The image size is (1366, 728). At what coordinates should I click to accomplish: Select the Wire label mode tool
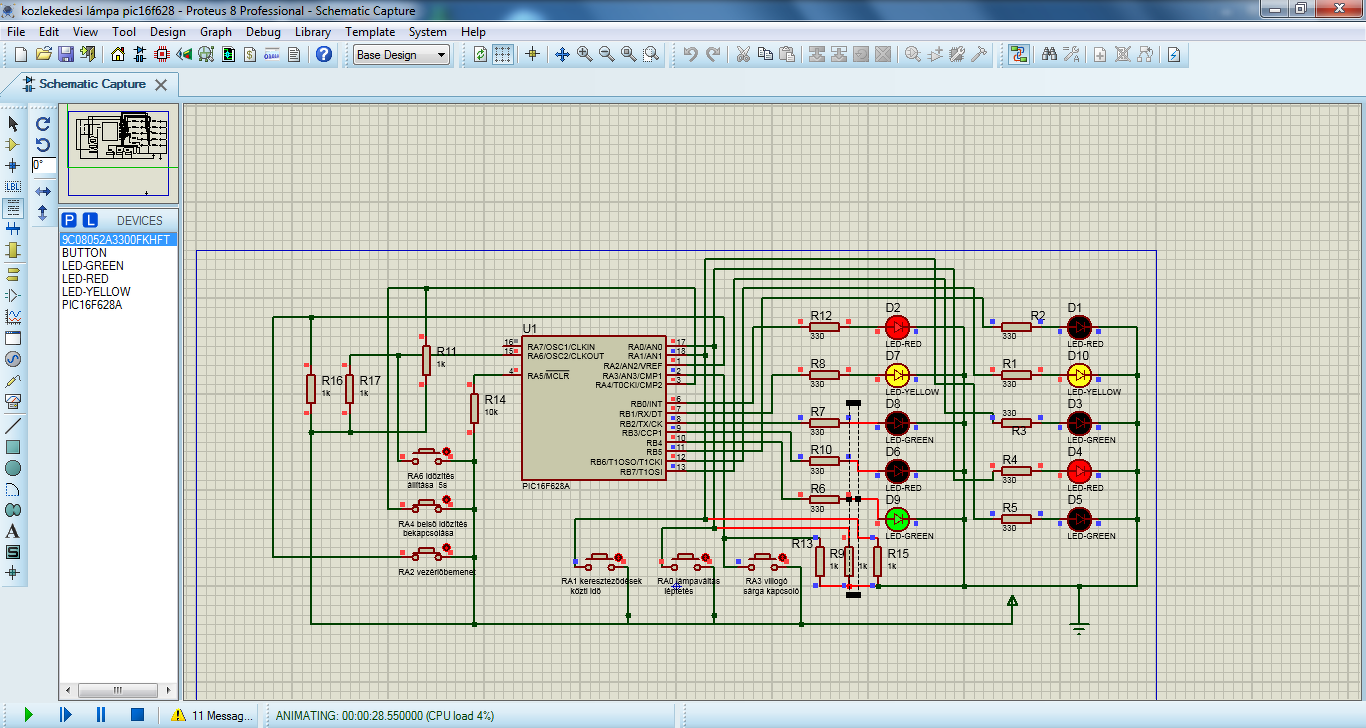click(x=13, y=187)
